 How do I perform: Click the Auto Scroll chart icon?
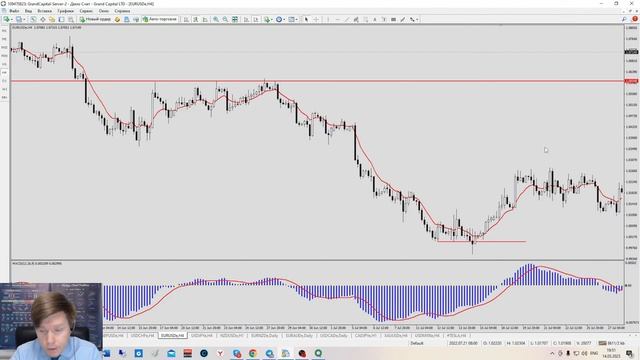(x=246, y=19)
